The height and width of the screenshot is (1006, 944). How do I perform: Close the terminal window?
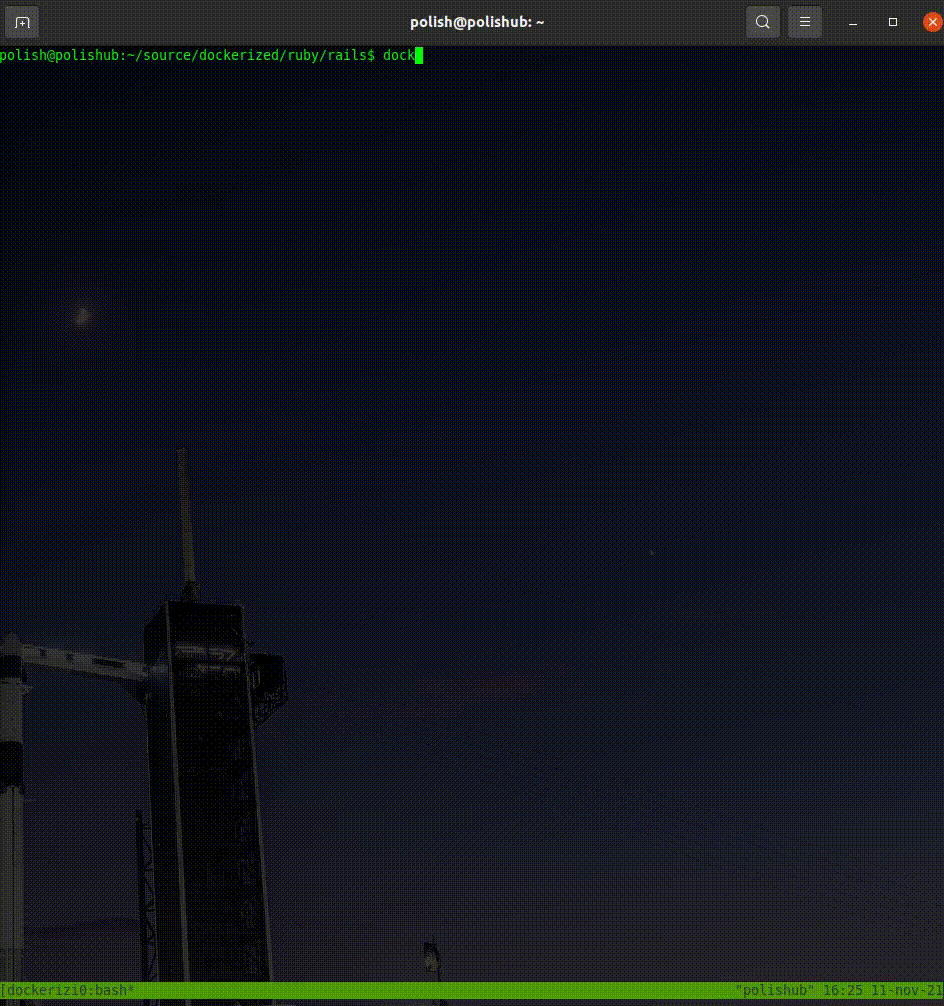(932, 22)
